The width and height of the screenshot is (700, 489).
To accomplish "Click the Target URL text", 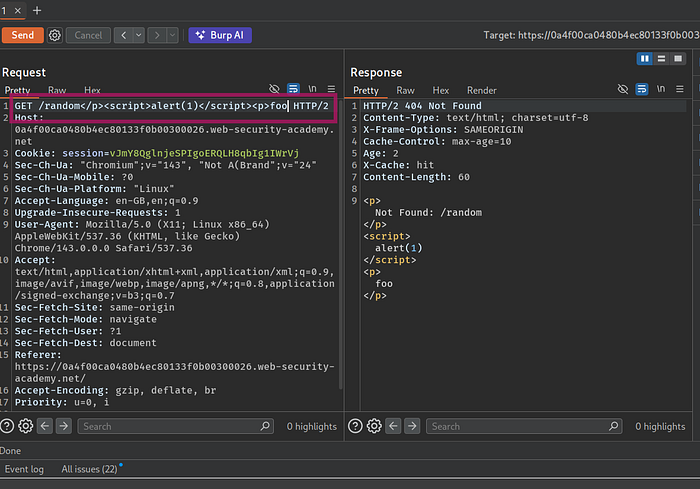I will tap(592, 35).
